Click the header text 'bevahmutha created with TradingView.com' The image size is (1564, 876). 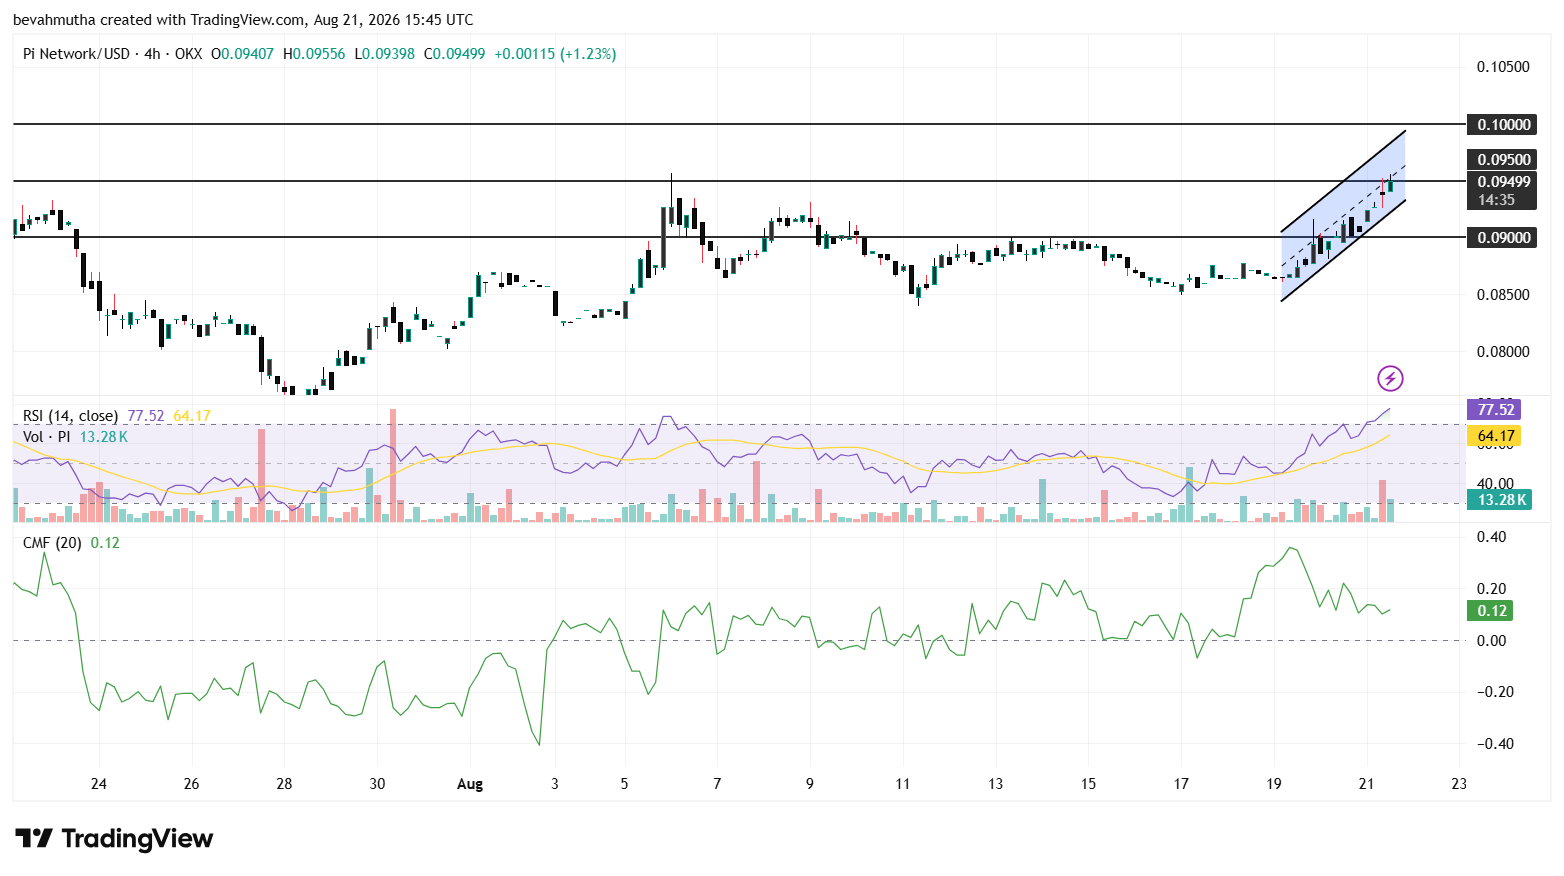click(159, 20)
